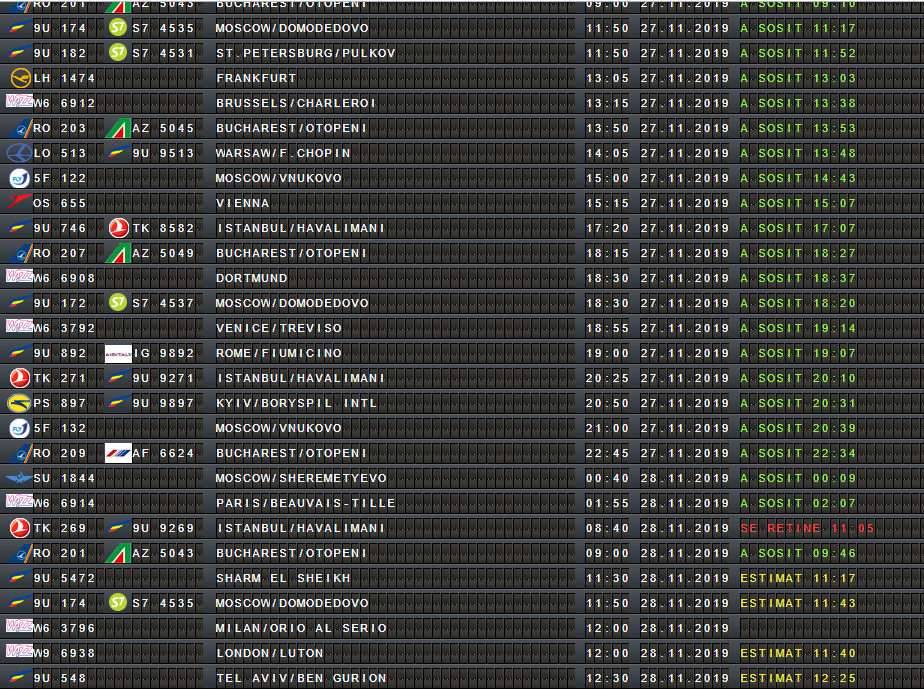This screenshot has width=924, height=689.
Task: Click the Aeroflot logo beside SU 1844
Action: pos(19,478)
